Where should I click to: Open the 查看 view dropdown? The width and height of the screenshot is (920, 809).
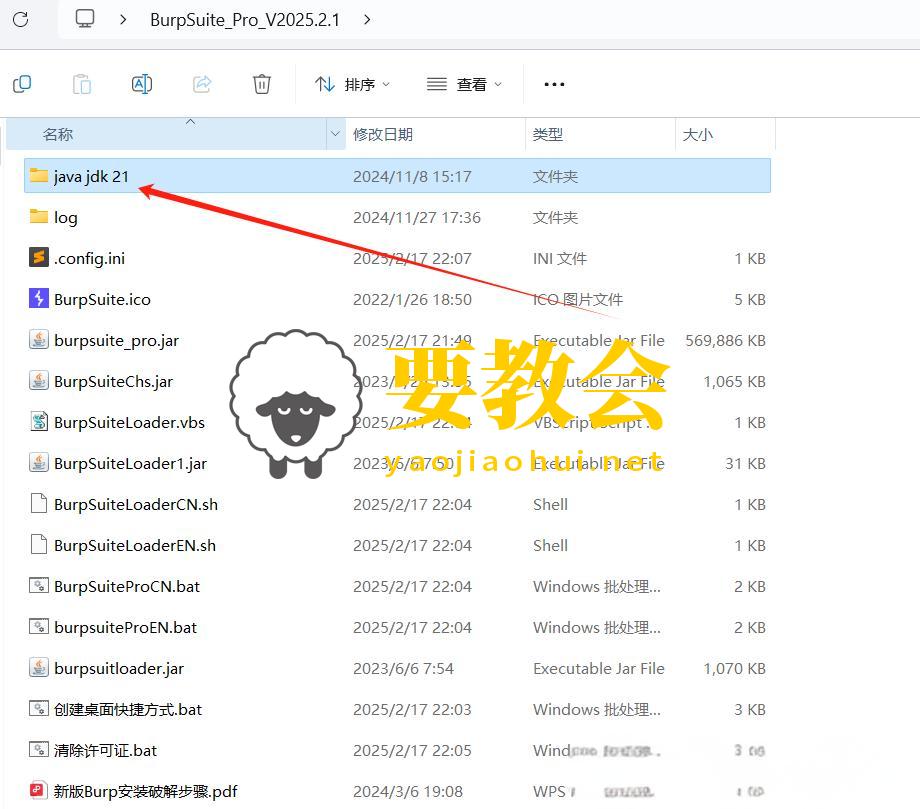(x=464, y=84)
